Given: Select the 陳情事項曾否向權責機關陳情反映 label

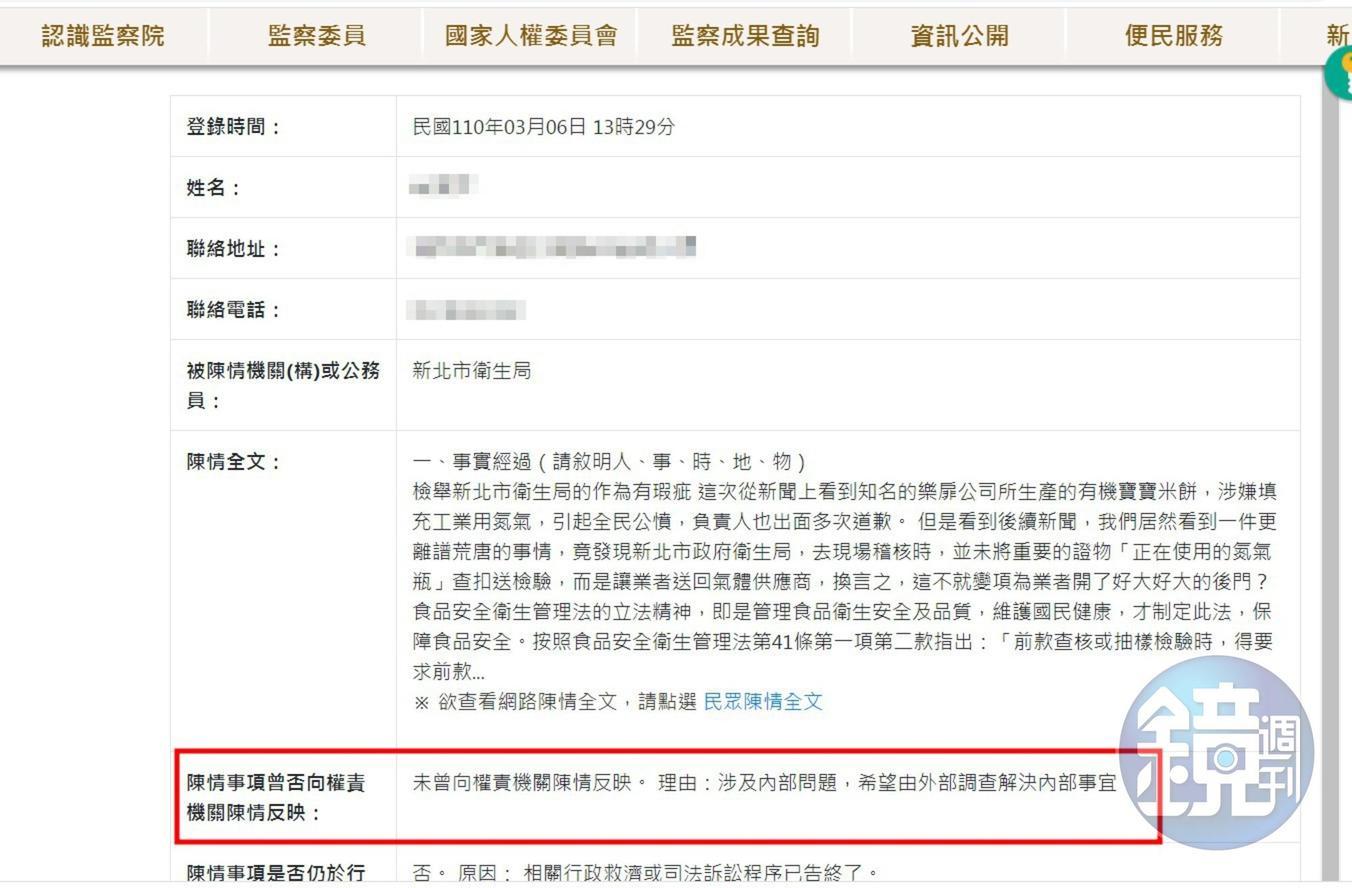Looking at the screenshot, I should 276,798.
